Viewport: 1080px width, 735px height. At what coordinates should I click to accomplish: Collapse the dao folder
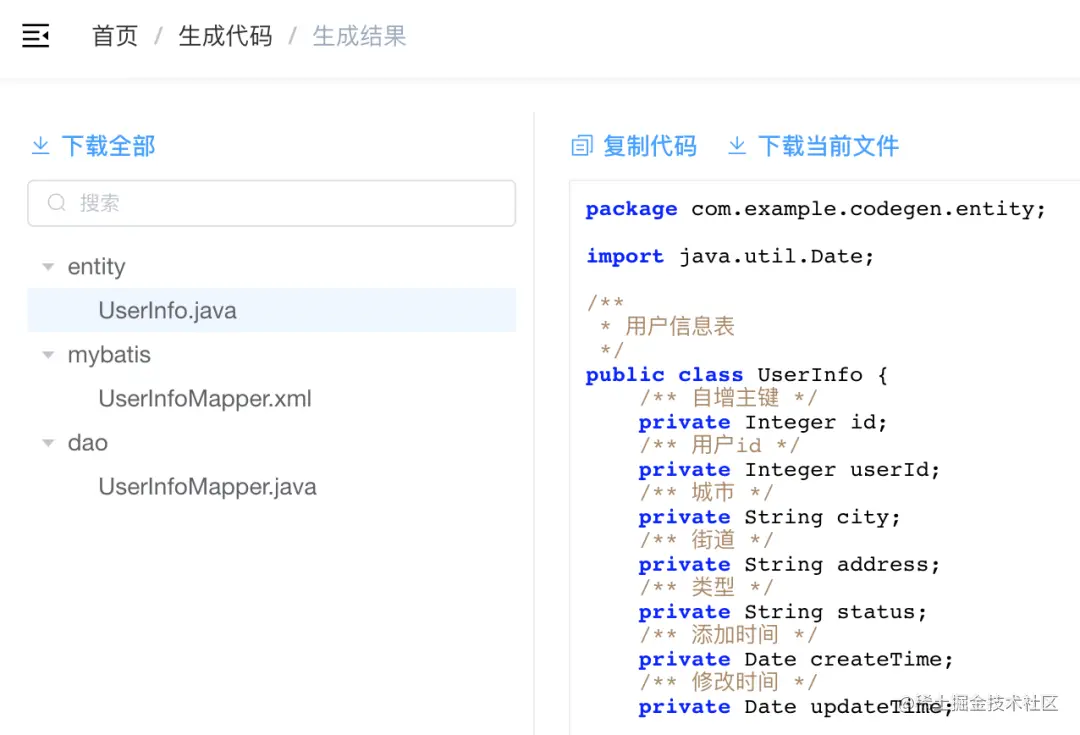[47, 443]
